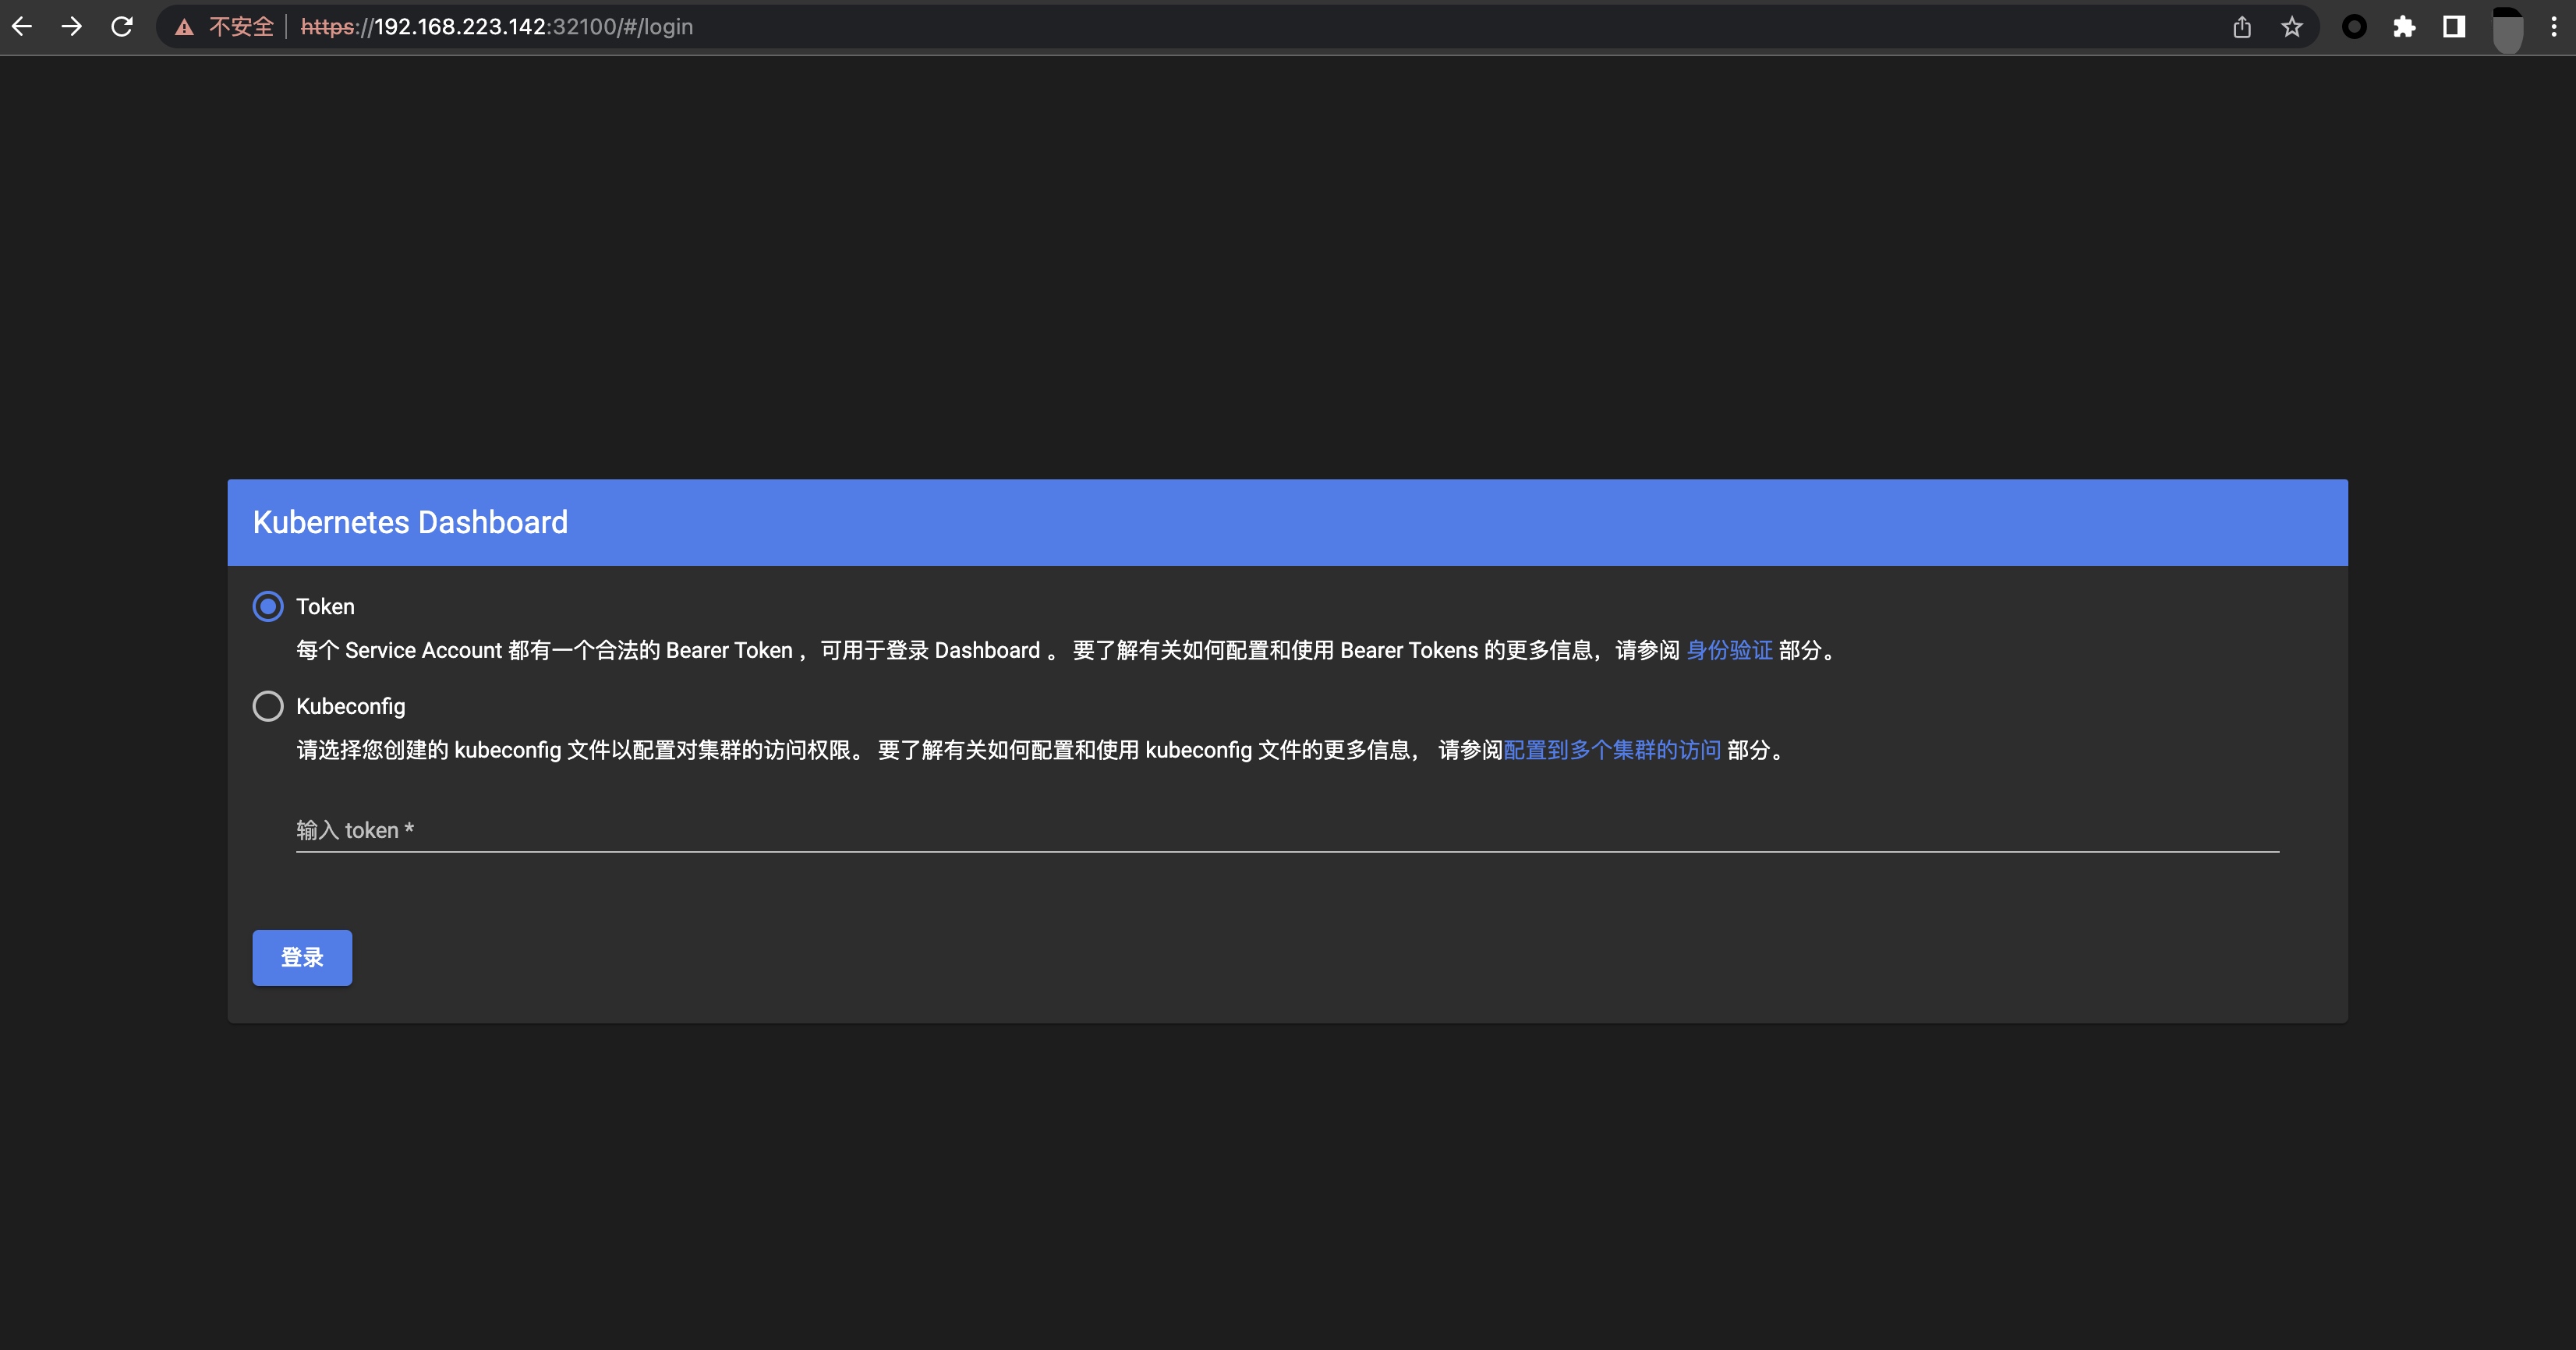Toggle the browser side panel icon
This screenshot has height=1350, width=2576.
click(x=2454, y=27)
